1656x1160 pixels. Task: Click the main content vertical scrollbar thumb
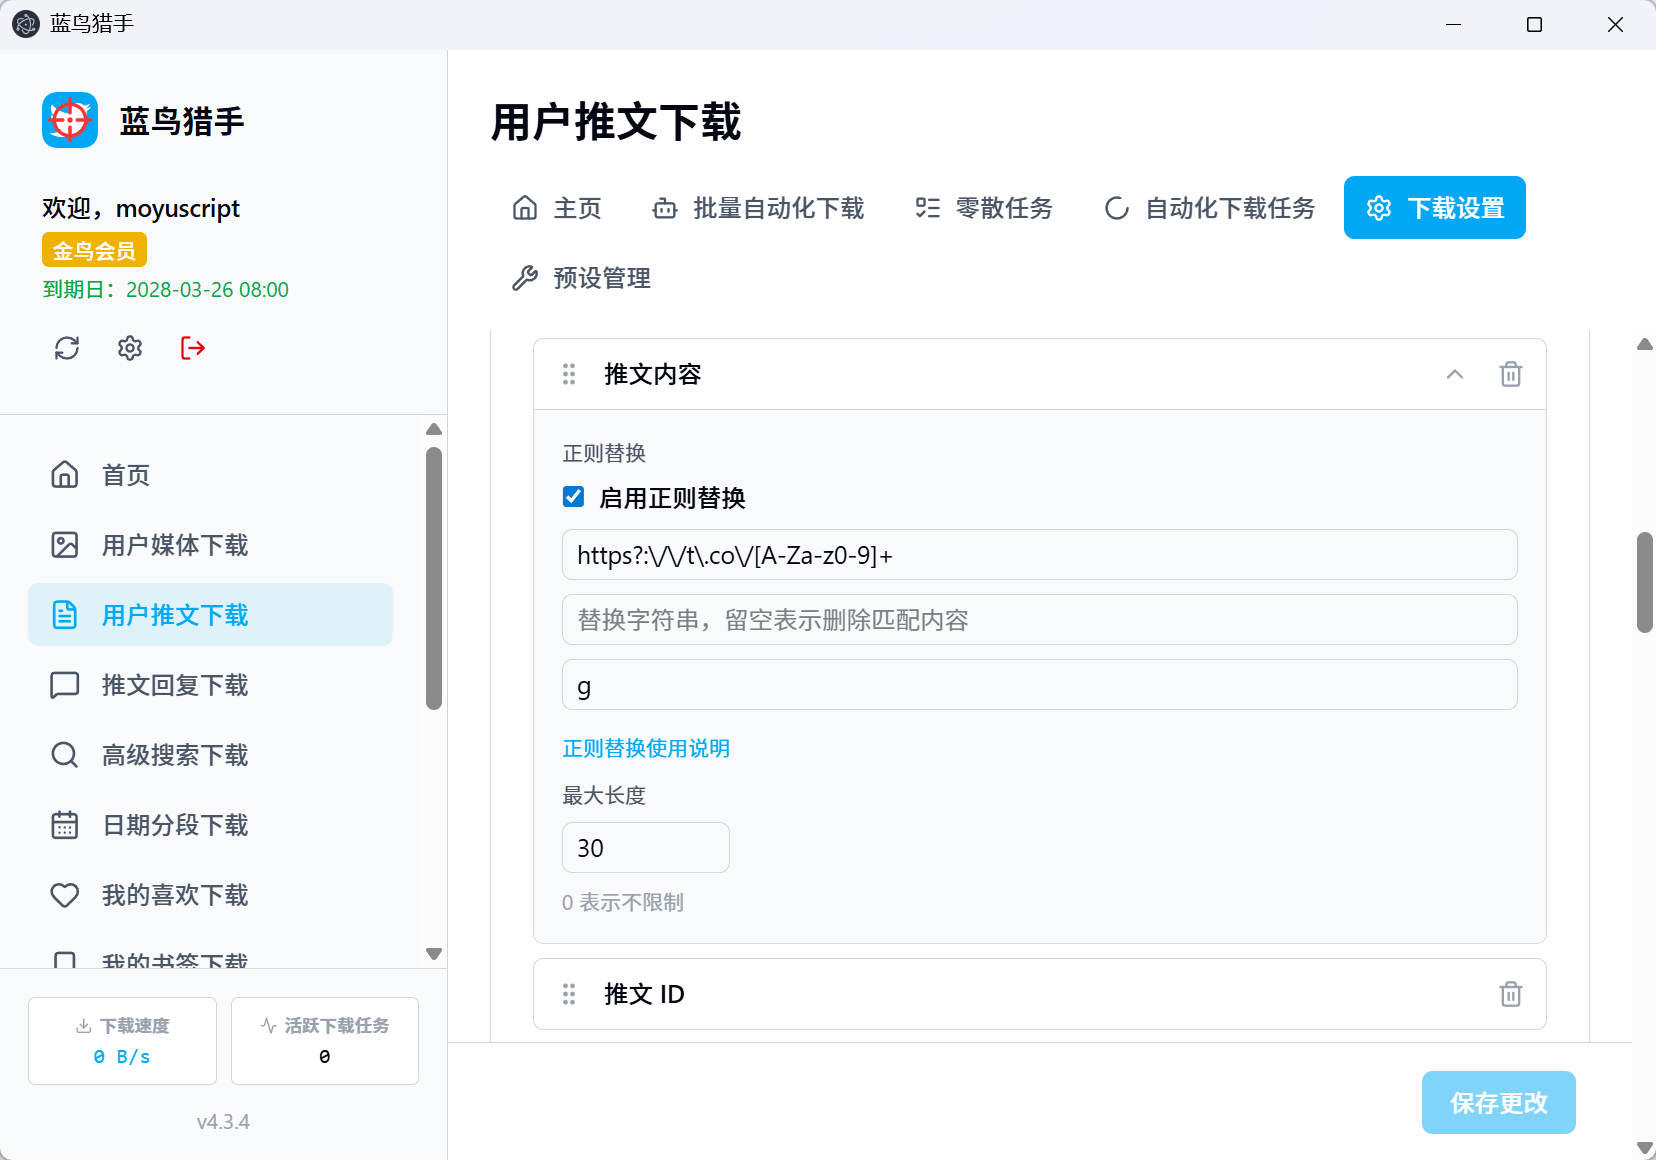click(1644, 582)
